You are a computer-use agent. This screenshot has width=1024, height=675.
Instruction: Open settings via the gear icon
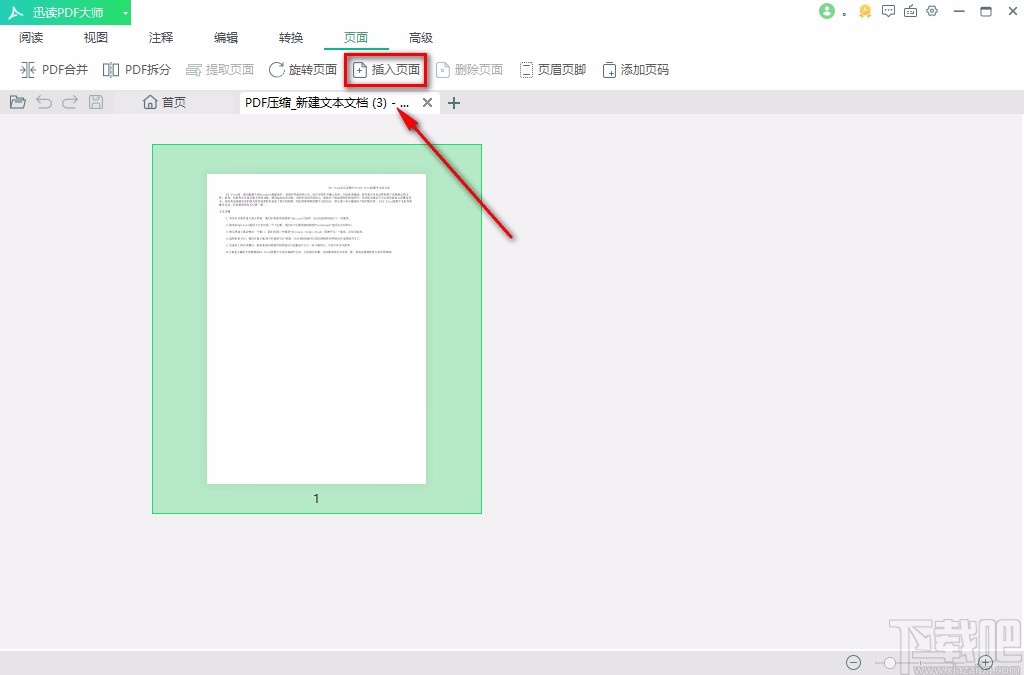[x=932, y=11]
